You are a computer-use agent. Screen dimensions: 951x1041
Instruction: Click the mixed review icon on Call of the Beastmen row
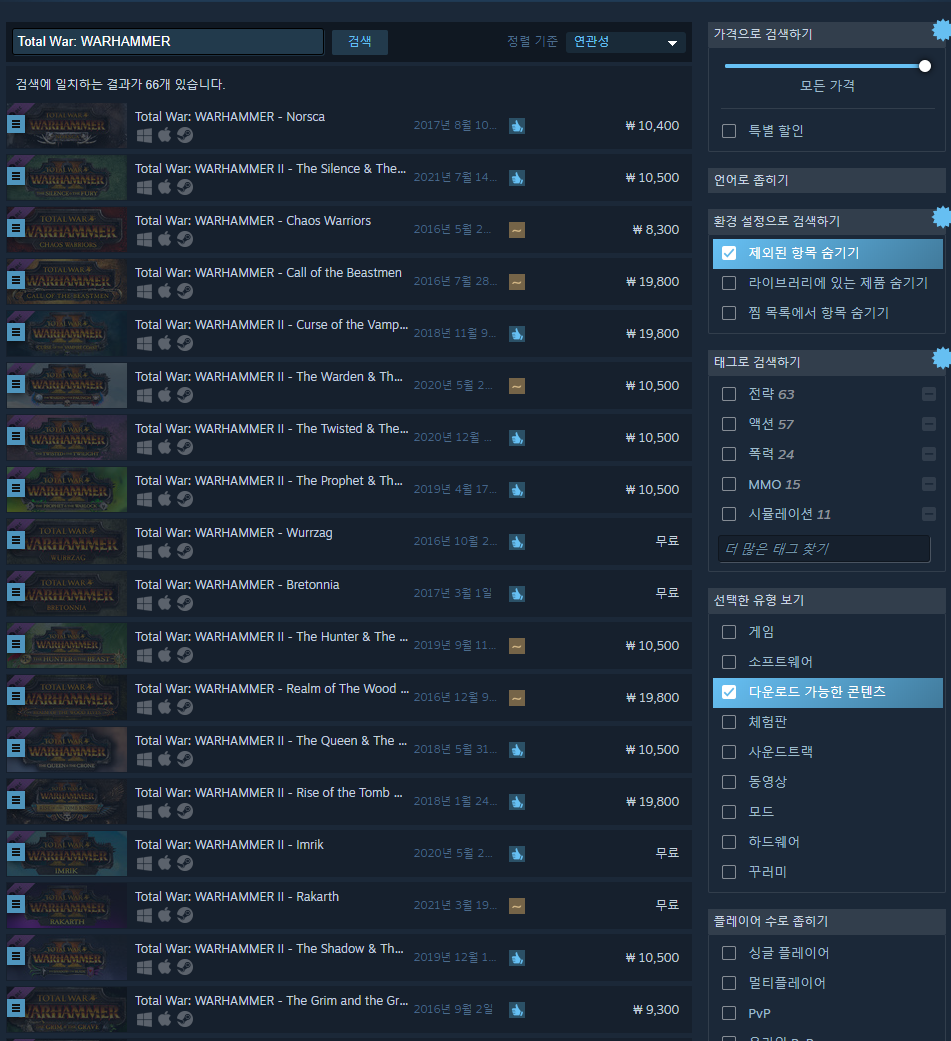pyautogui.click(x=517, y=282)
